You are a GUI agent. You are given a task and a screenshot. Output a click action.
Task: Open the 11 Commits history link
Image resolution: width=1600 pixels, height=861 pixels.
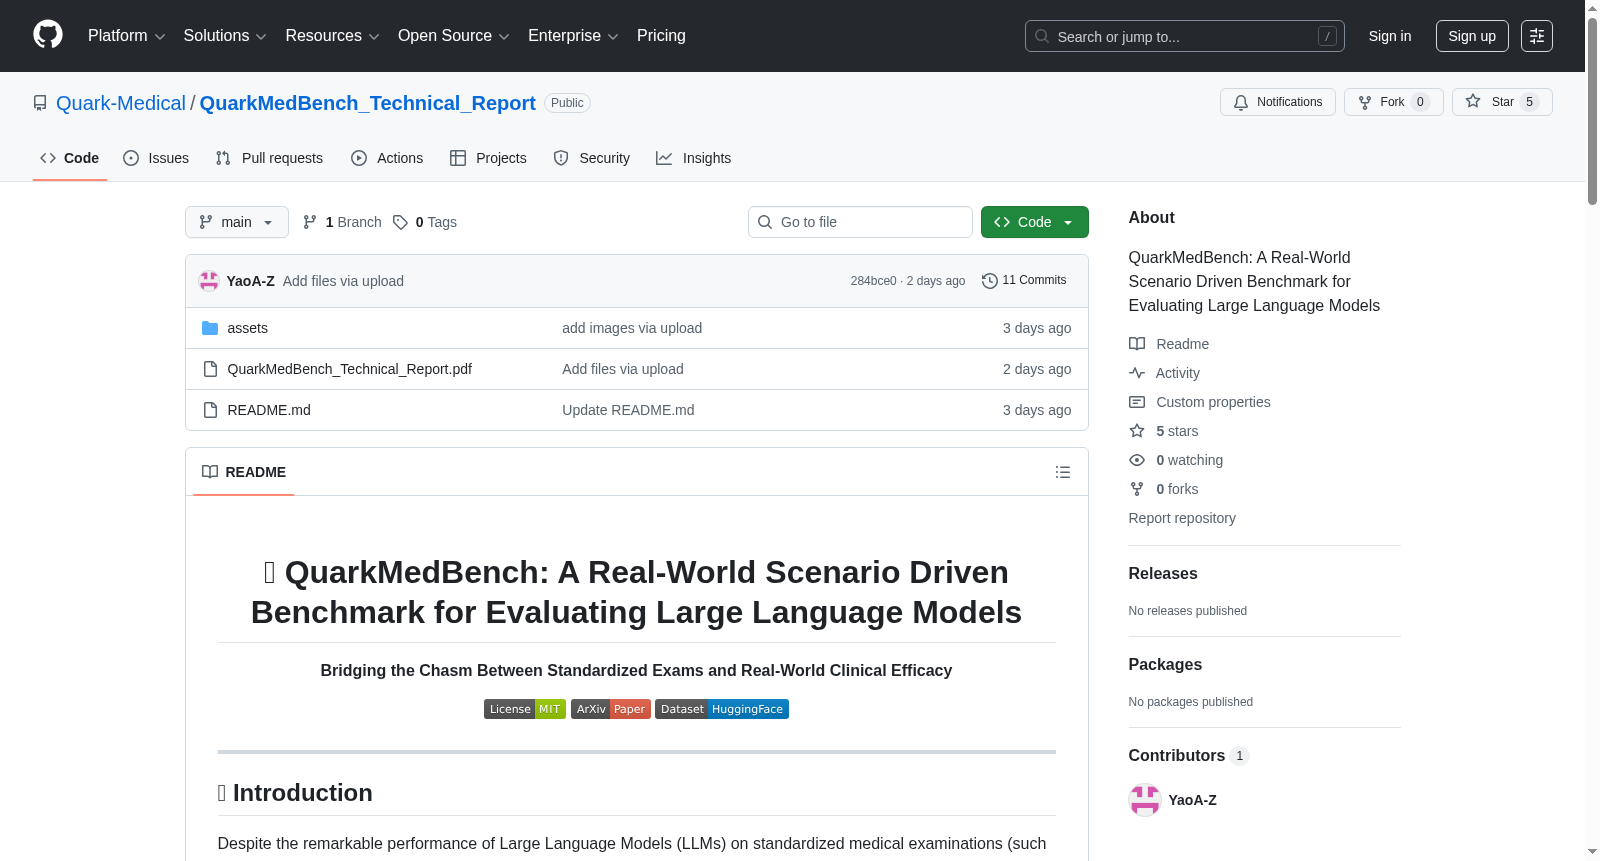coord(1025,281)
